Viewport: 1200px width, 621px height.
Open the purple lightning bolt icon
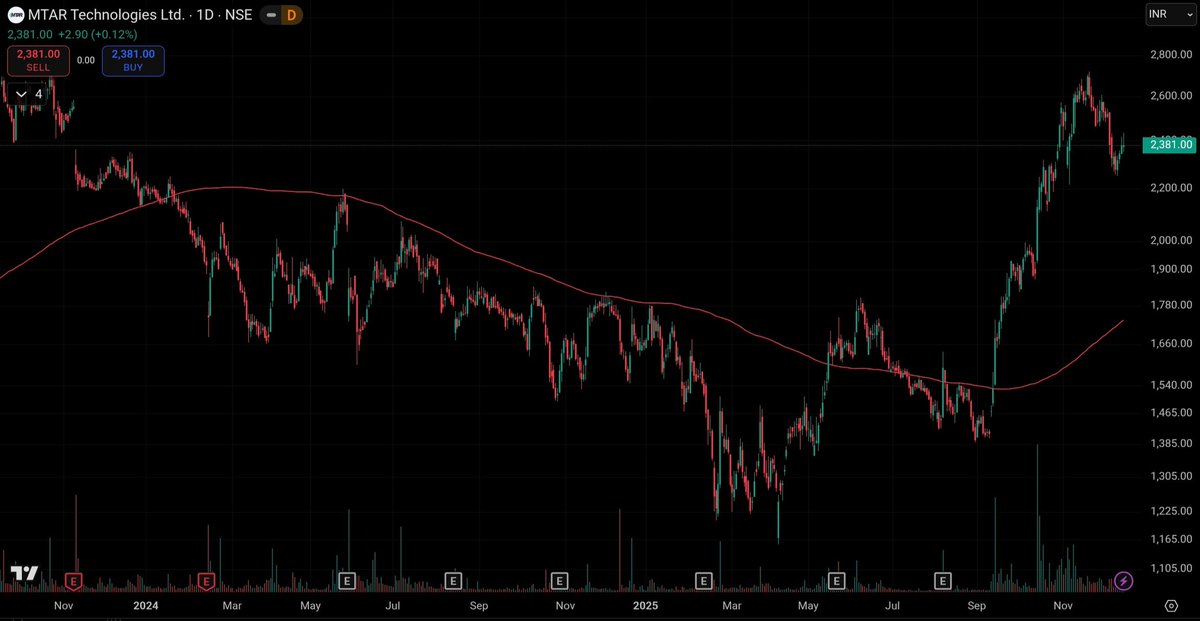pyautogui.click(x=1124, y=580)
